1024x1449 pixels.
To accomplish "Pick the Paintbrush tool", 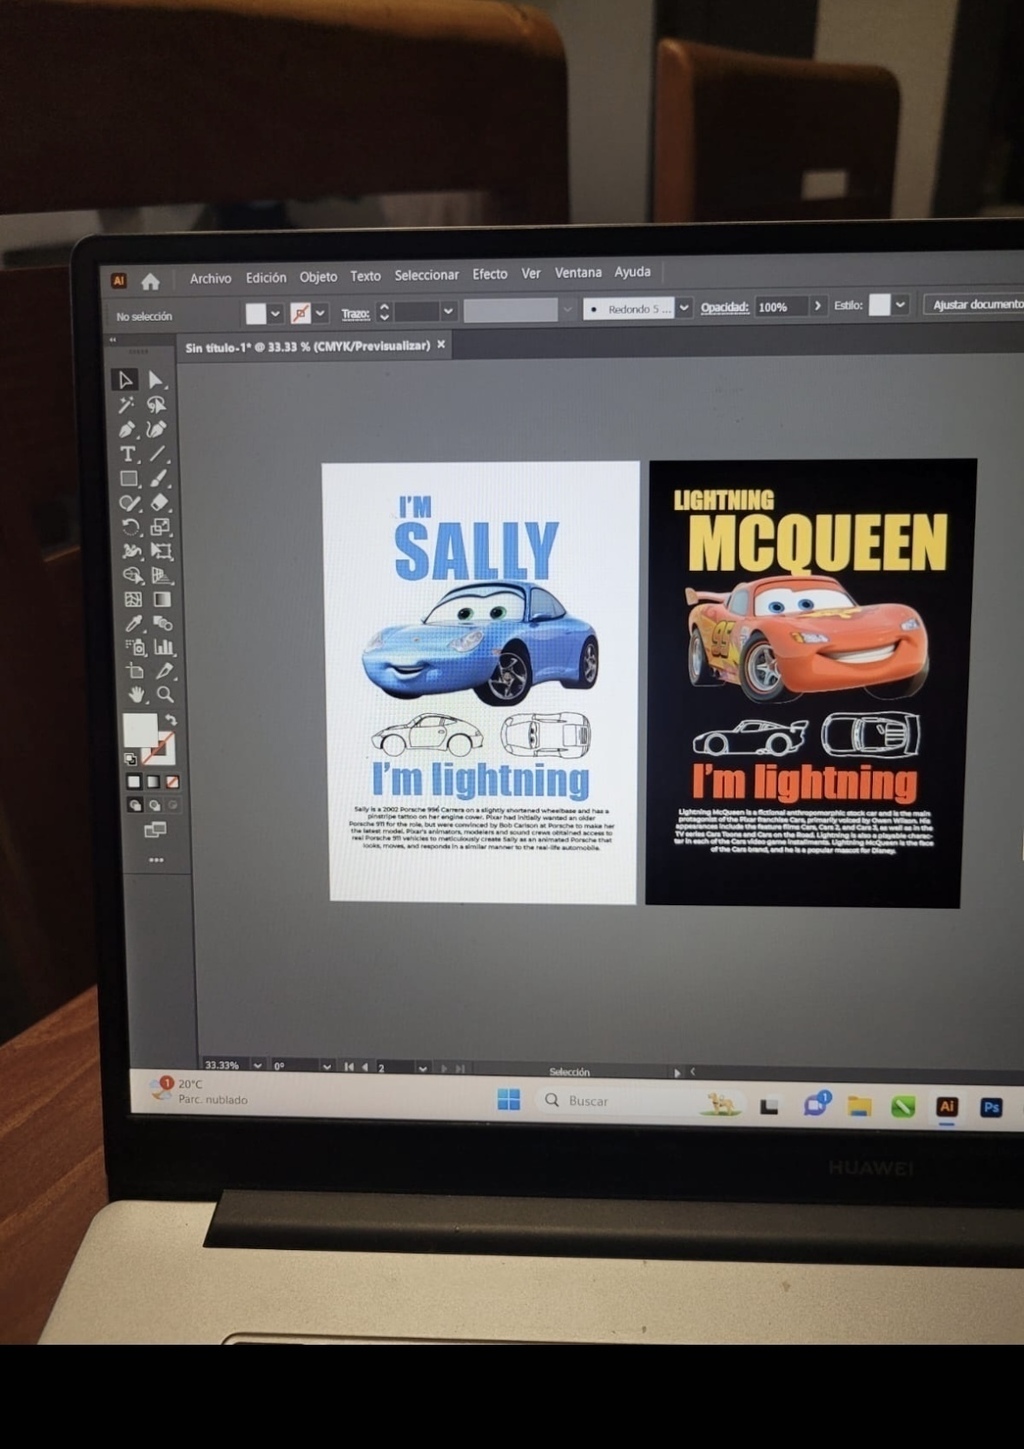I will tap(159, 478).
